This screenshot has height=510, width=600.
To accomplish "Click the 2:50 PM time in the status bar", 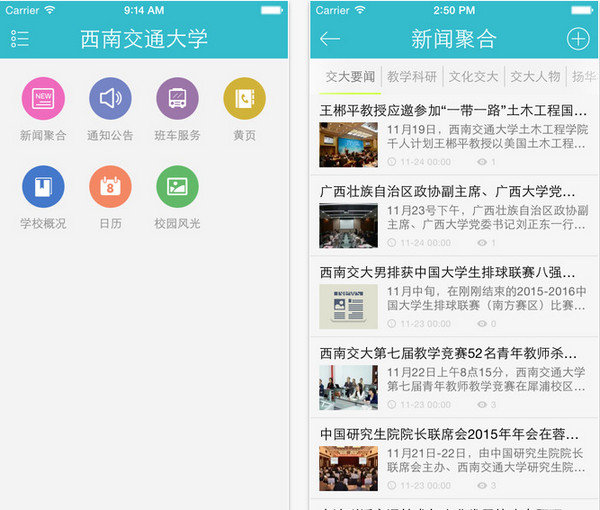I will pyautogui.click(x=454, y=10).
